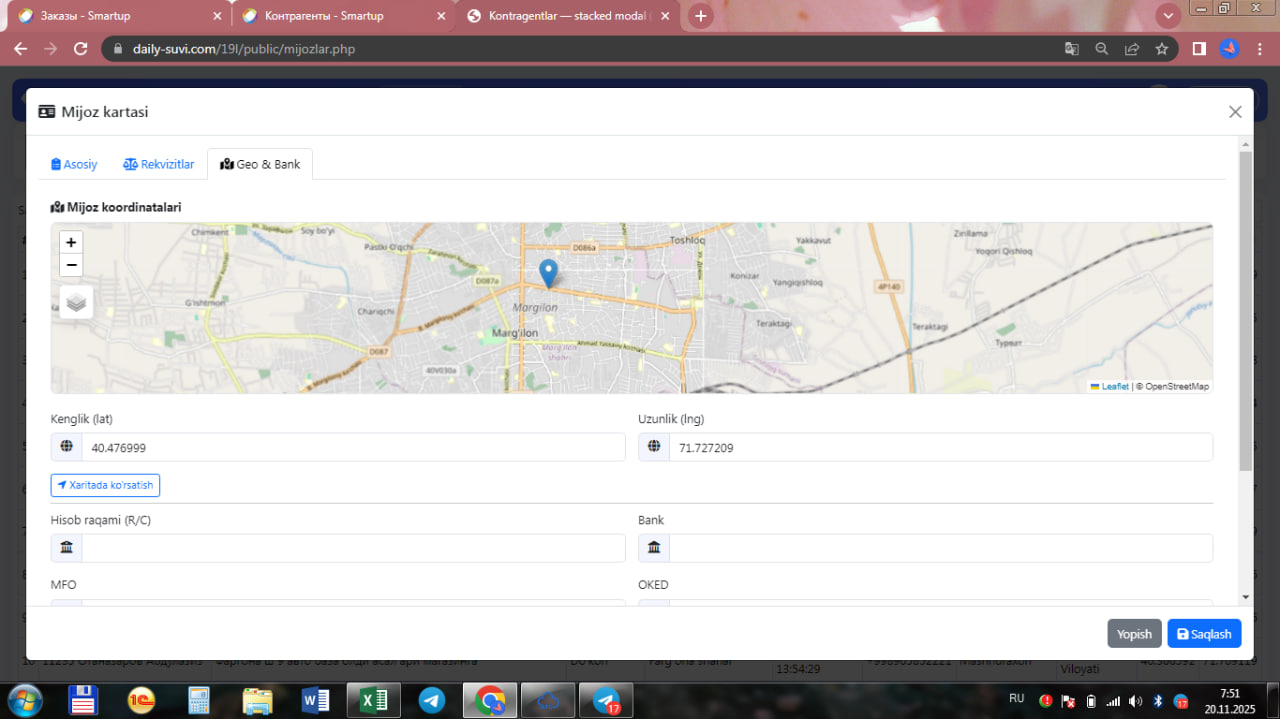Open Telegram from the taskbar

click(432, 700)
